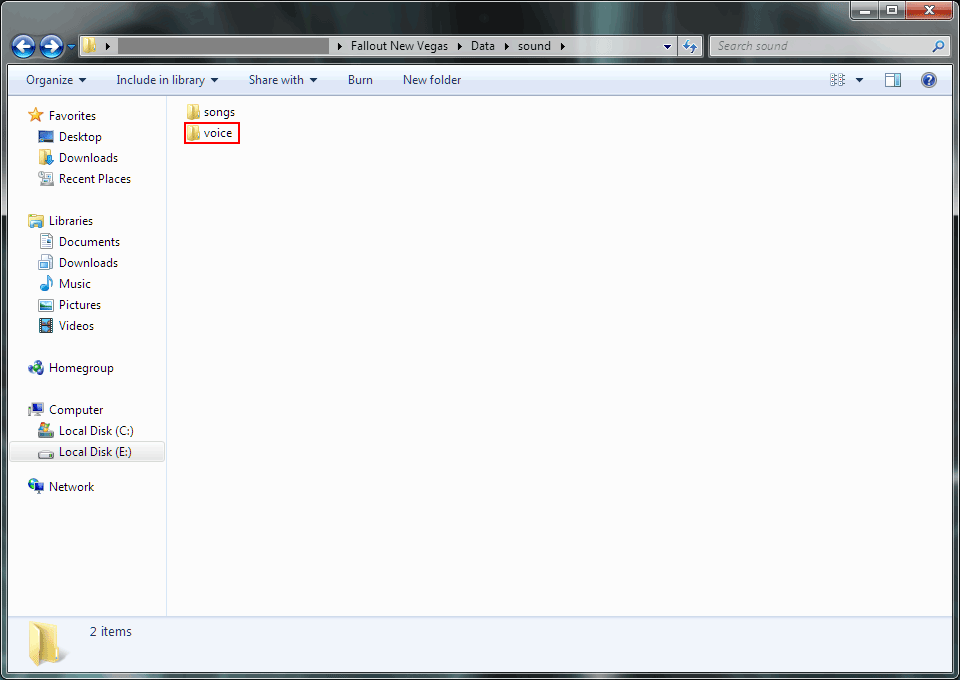The image size is (960, 680).
Task: Expand the Organize dropdown menu
Action: (x=56, y=80)
